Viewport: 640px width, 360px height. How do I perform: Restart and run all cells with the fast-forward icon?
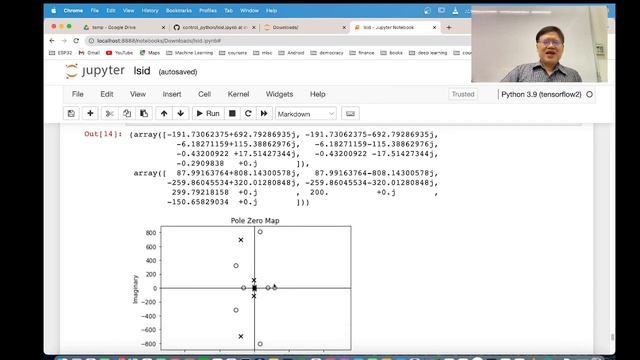[264, 113]
